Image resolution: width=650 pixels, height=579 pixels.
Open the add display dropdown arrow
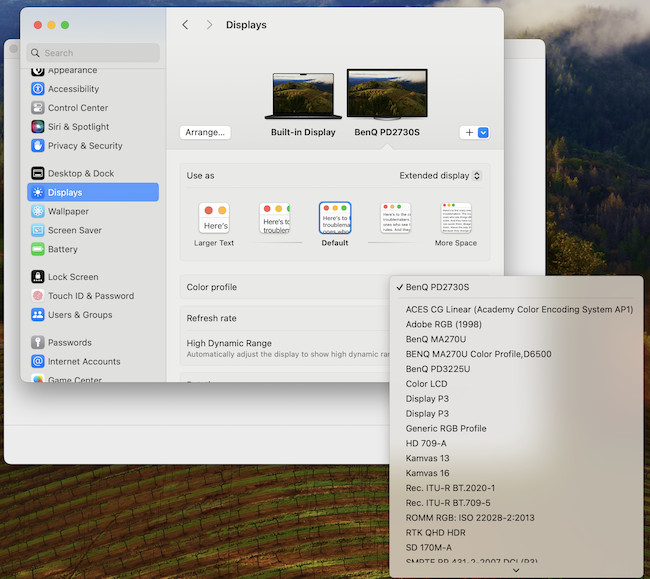tap(483, 133)
